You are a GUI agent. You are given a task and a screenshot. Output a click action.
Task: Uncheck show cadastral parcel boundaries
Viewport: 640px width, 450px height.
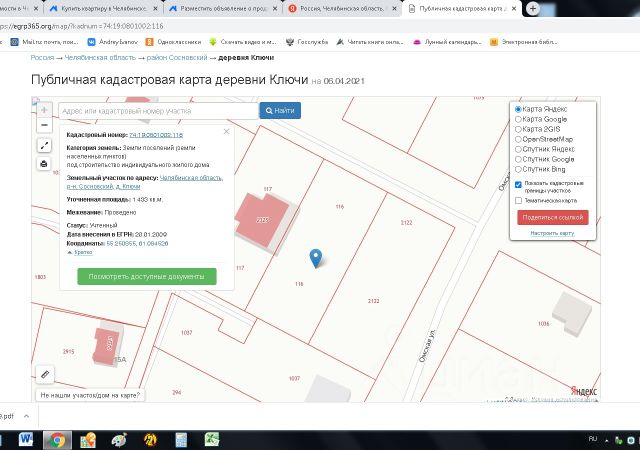coord(518,185)
